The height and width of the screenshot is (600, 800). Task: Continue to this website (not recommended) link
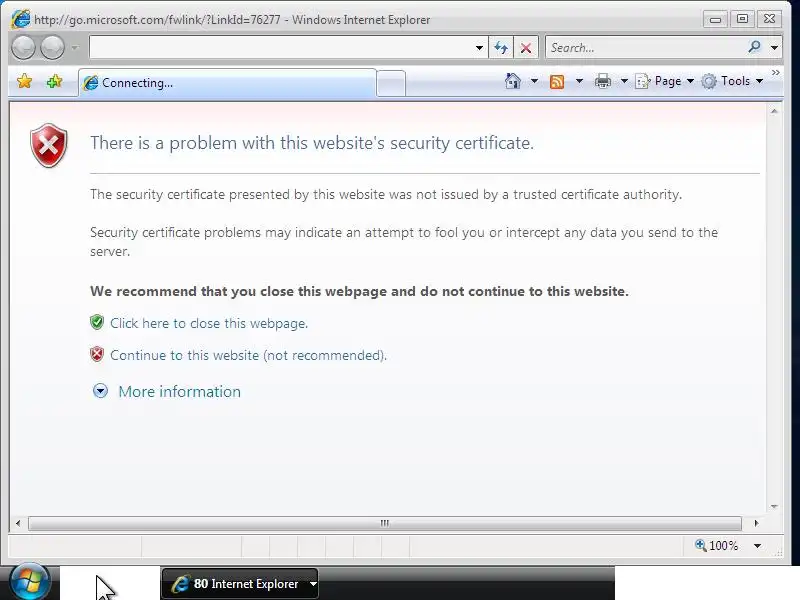(248, 355)
